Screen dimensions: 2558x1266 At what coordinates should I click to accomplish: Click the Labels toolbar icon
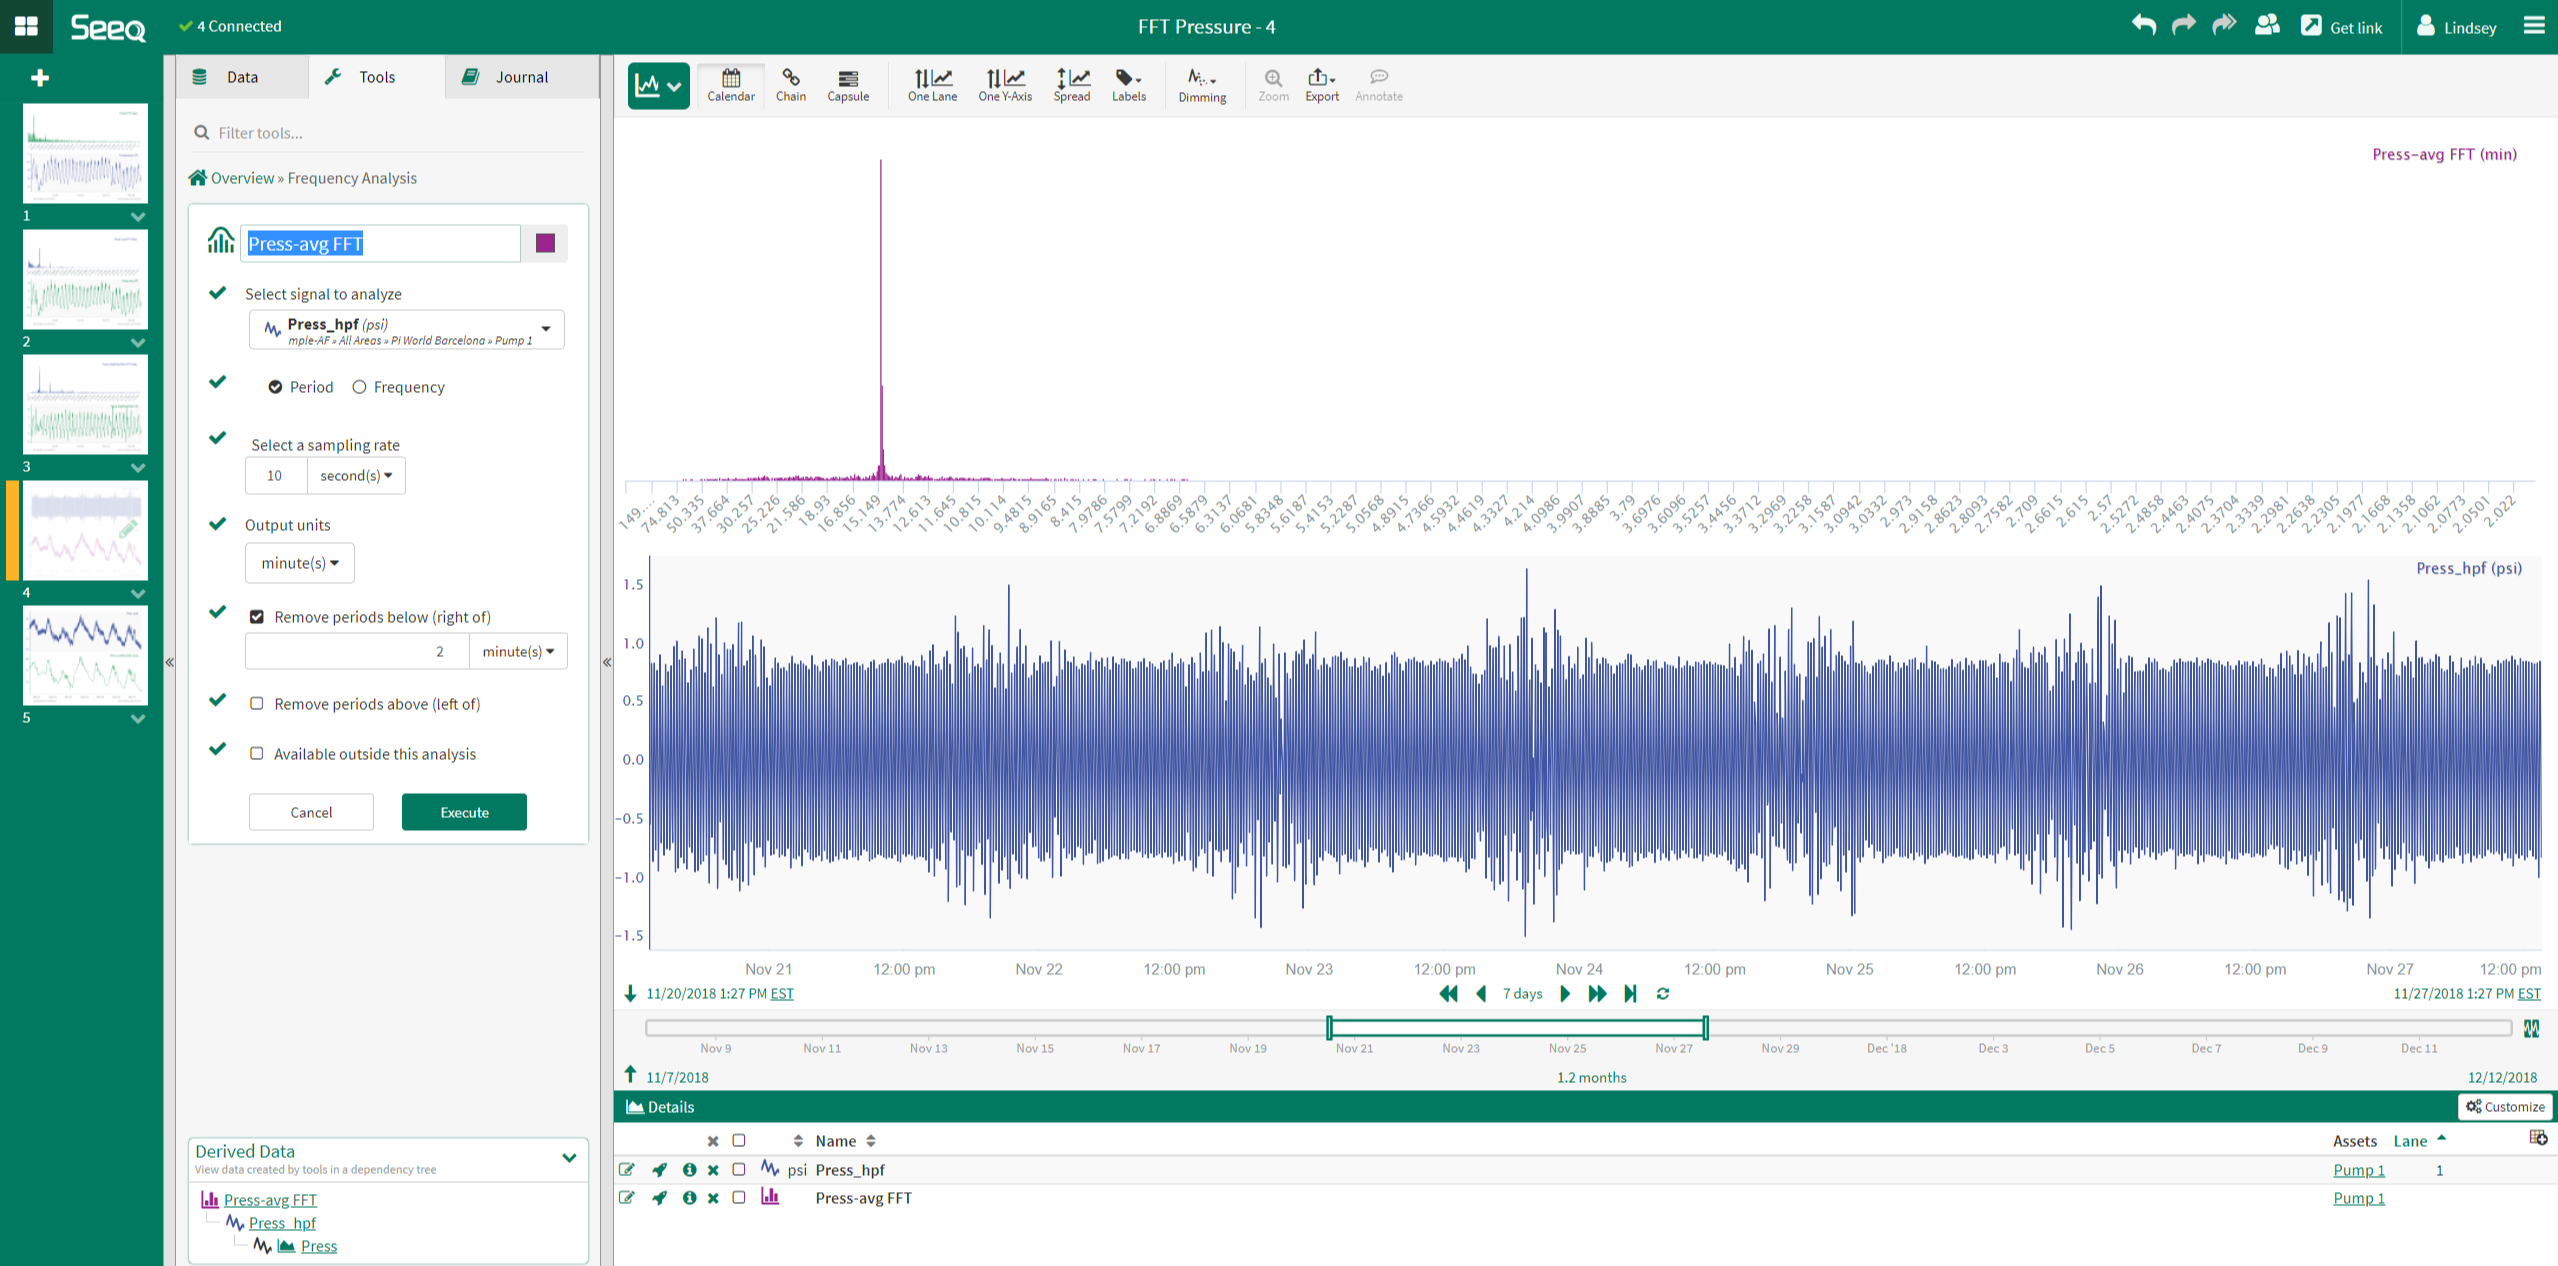1128,85
